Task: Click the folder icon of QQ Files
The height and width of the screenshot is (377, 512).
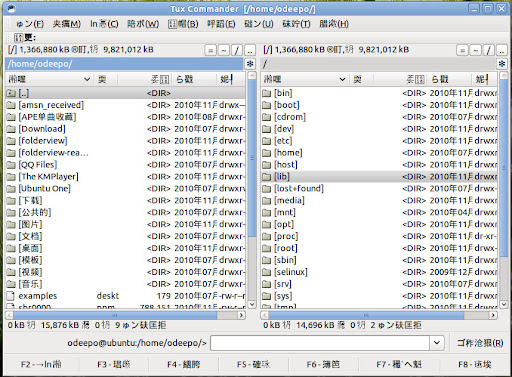Action: point(11,165)
